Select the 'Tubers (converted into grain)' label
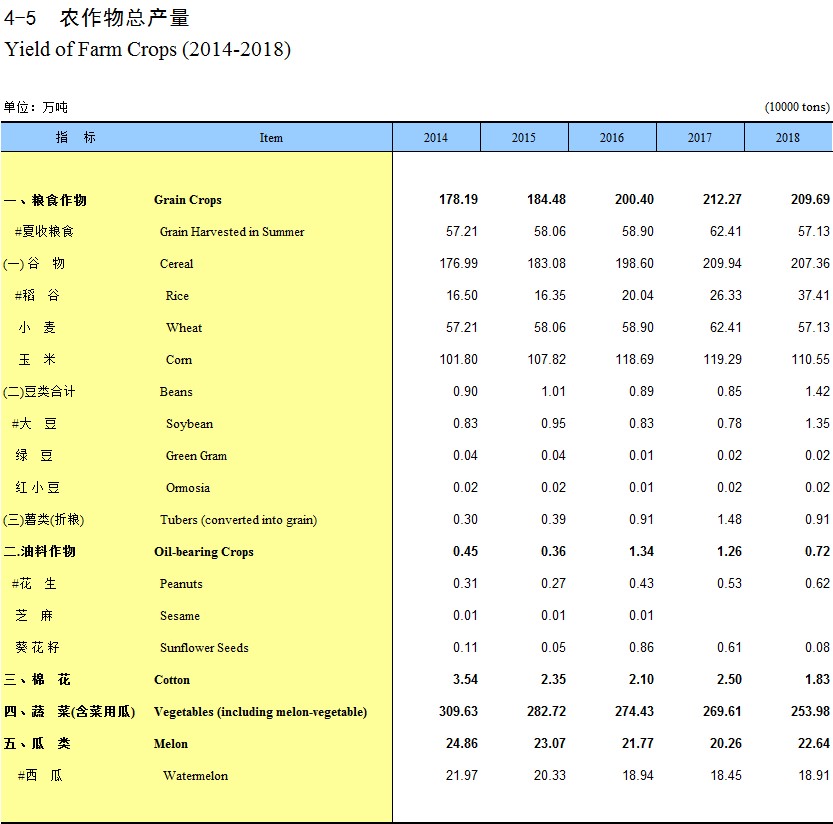Viewport: 833px width, 824px height. pos(239,520)
